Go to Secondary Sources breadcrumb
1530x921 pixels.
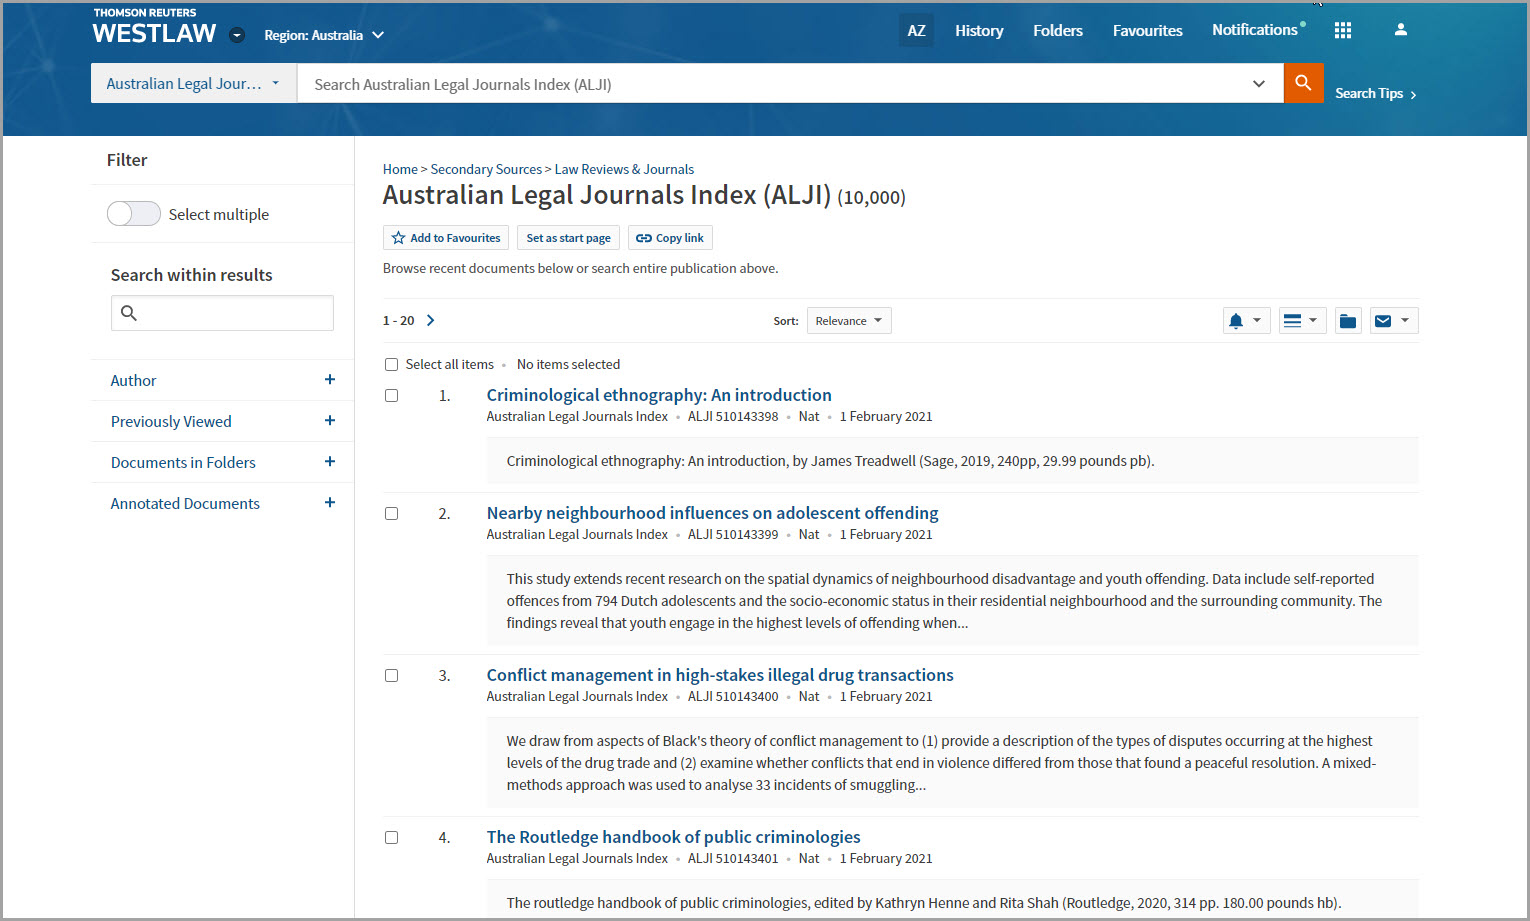coord(486,169)
